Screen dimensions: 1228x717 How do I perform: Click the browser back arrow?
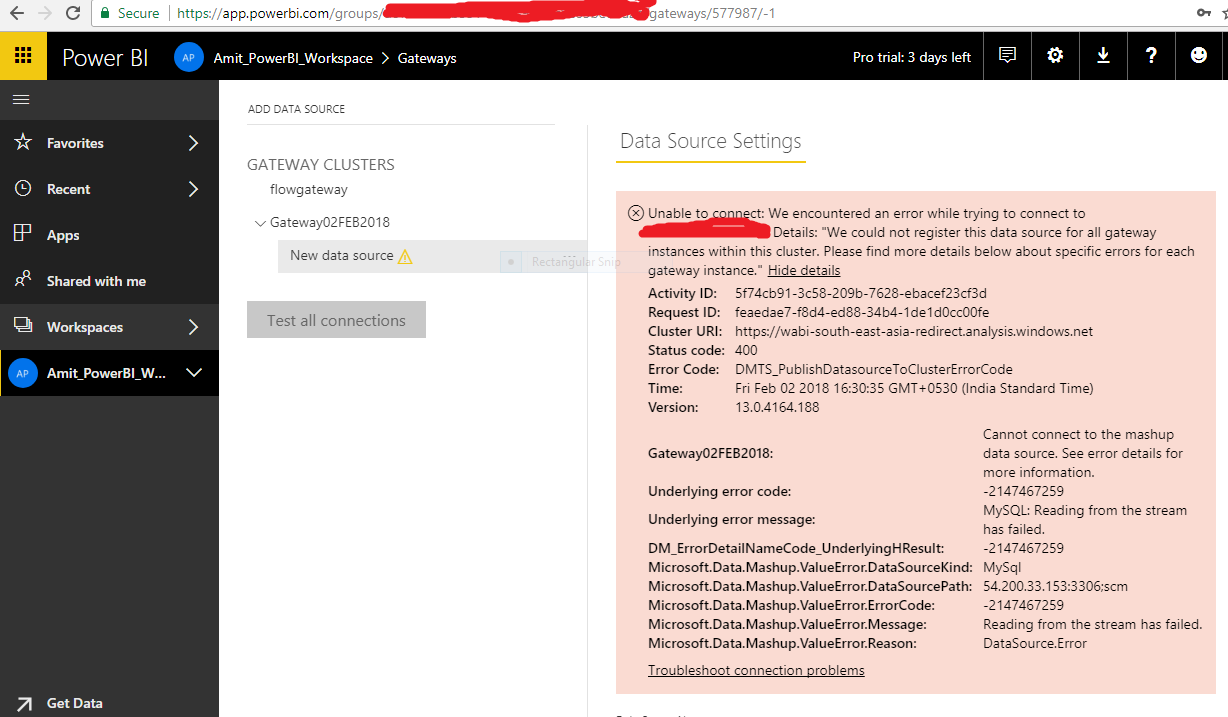[17, 13]
